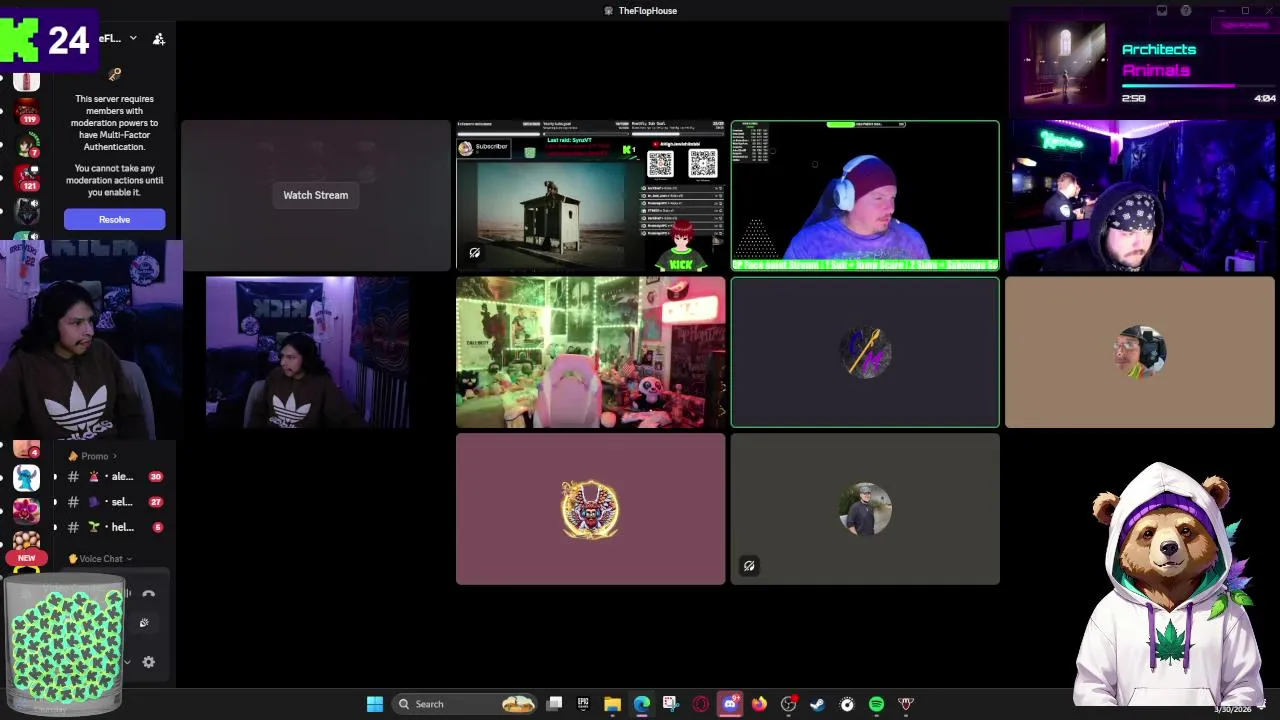
Task: Open the 'ale...' channel with 30 mentions
Action: coord(112,477)
